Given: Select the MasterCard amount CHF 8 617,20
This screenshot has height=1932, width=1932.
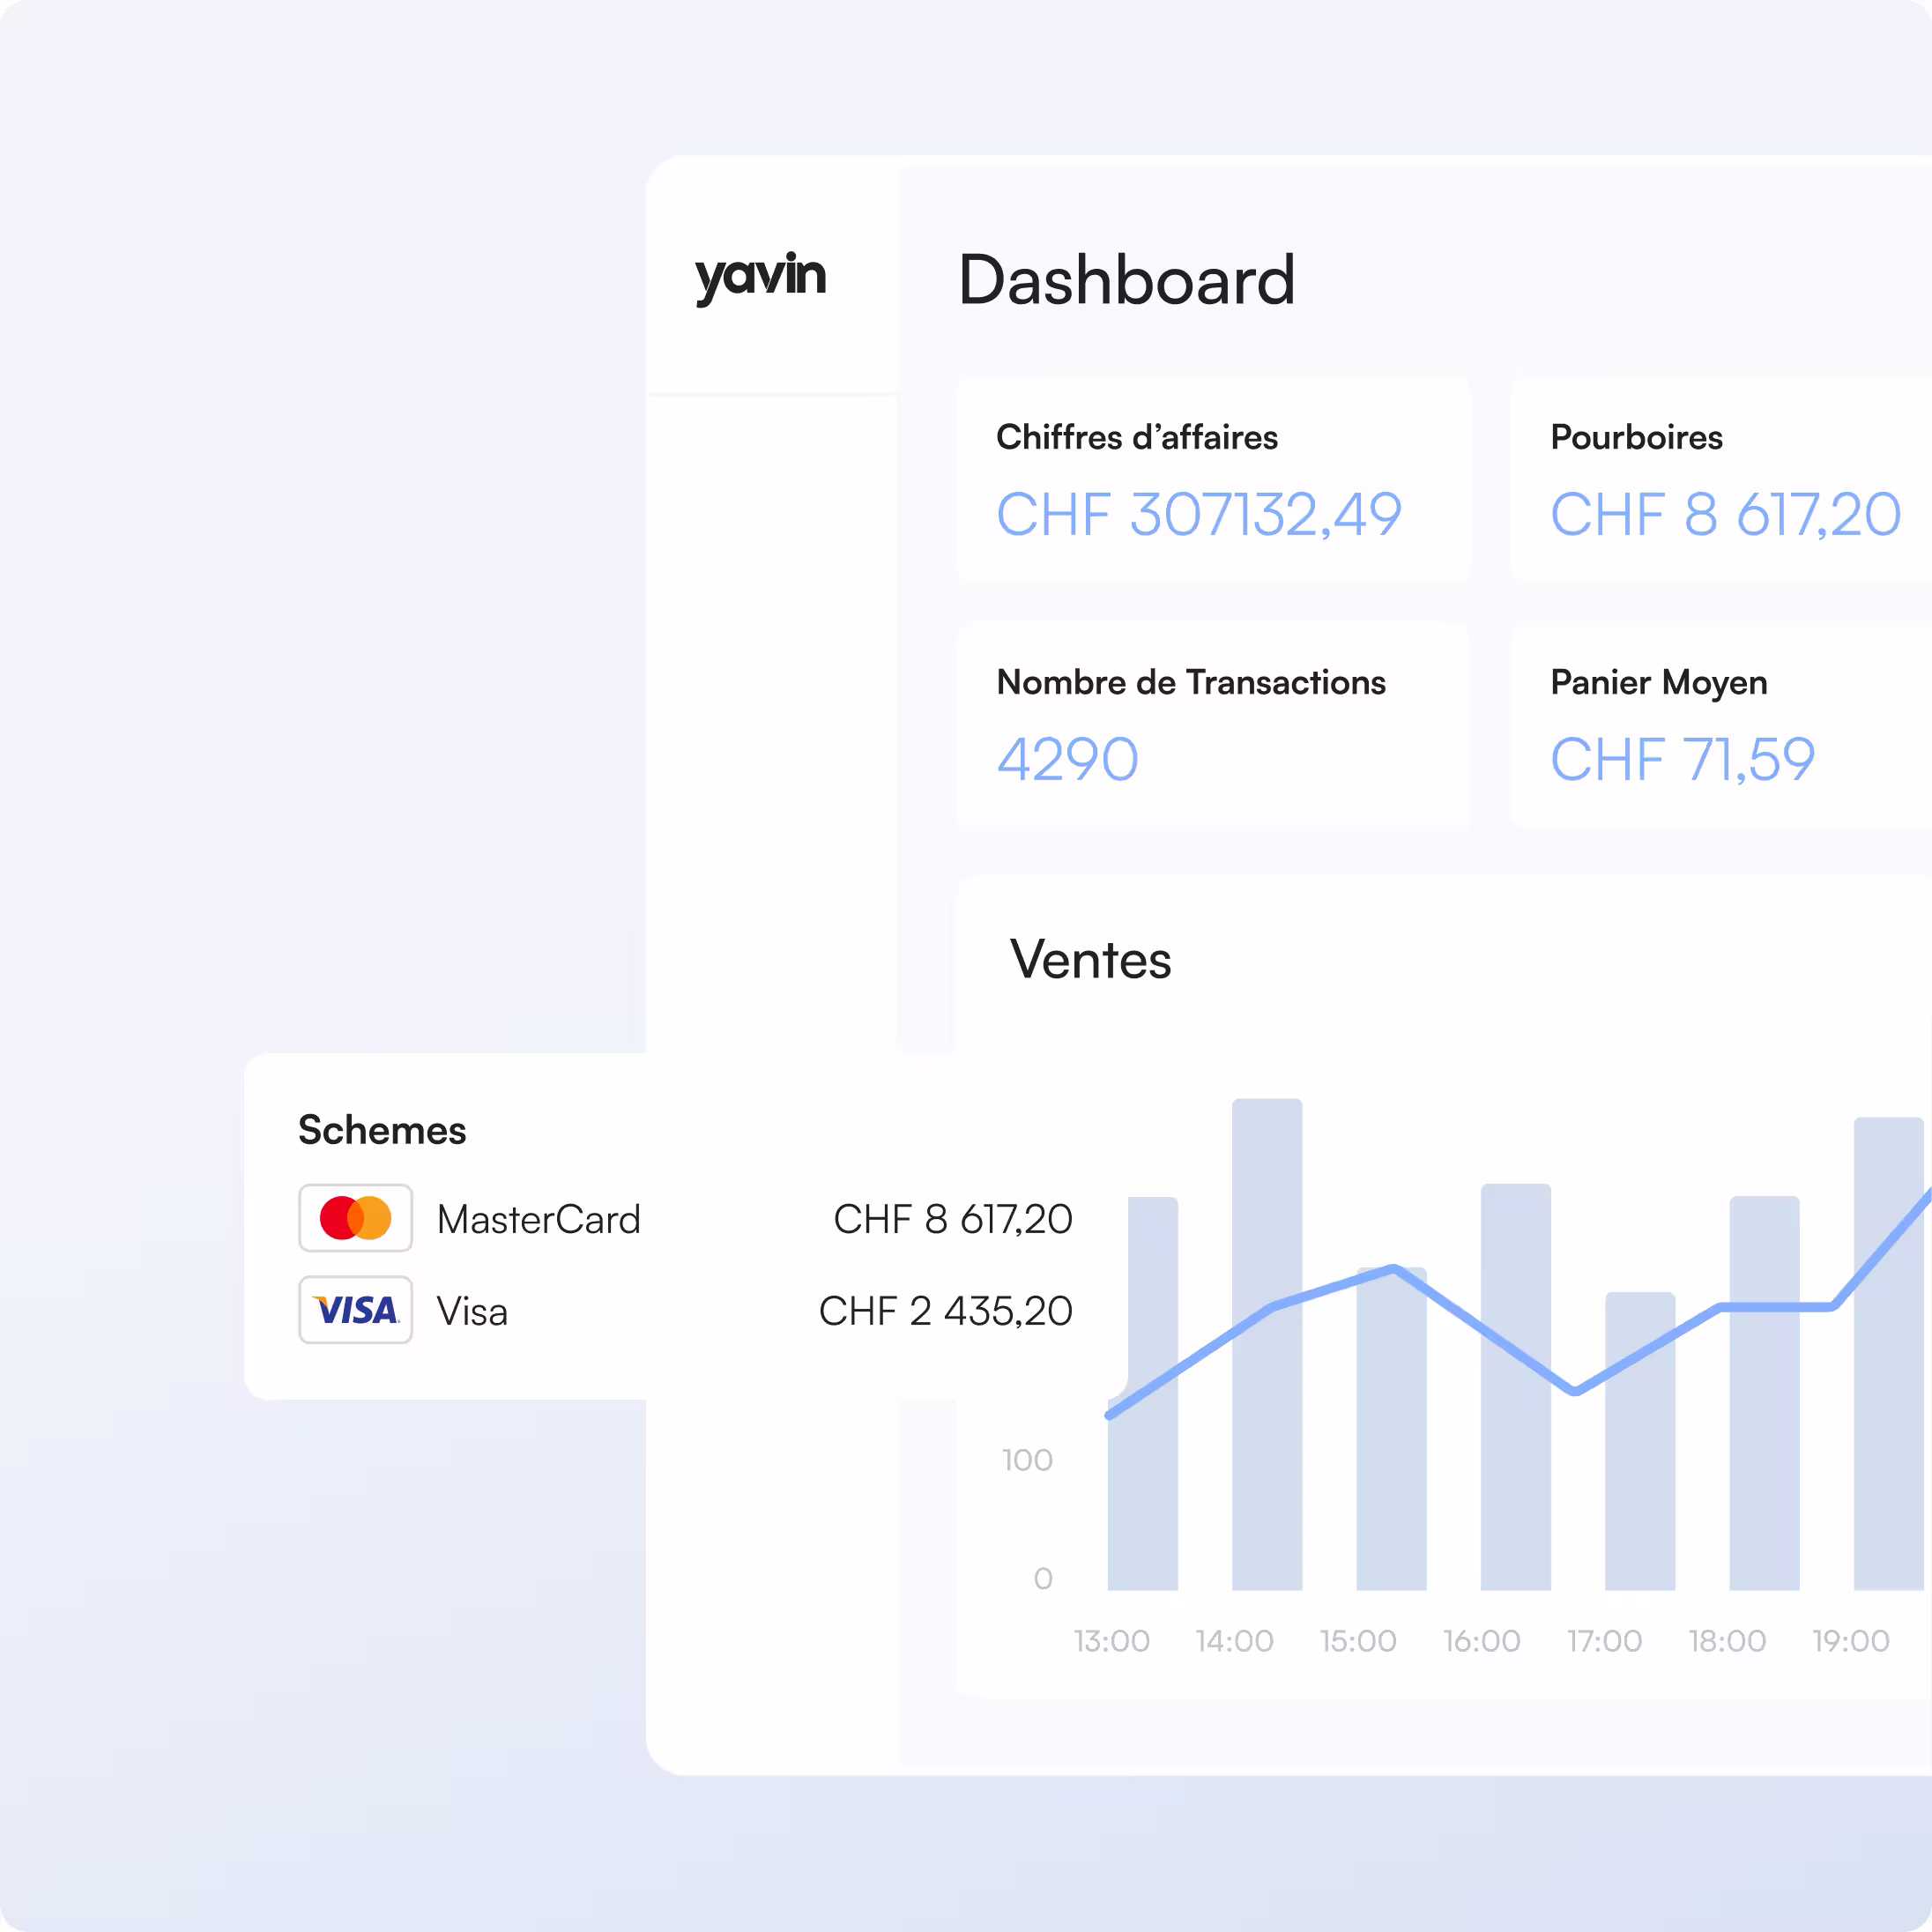Looking at the screenshot, I should coord(952,1219).
